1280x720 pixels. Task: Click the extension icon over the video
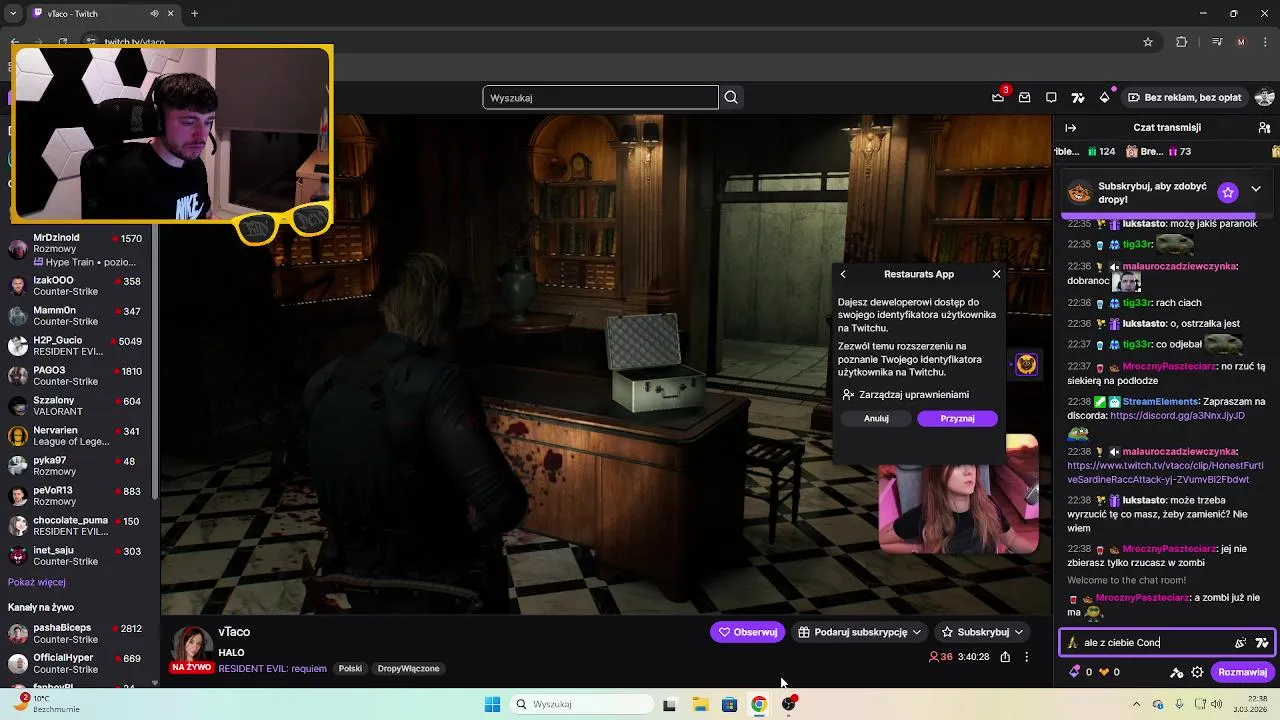1026,365
